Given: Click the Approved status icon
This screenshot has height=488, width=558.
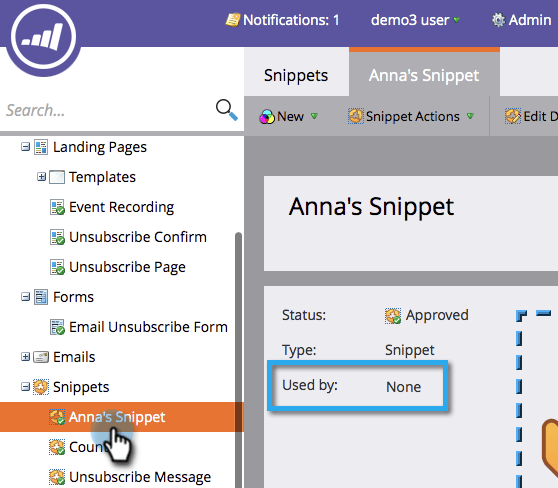Looking at the screenshot, I should pos(393,316).
